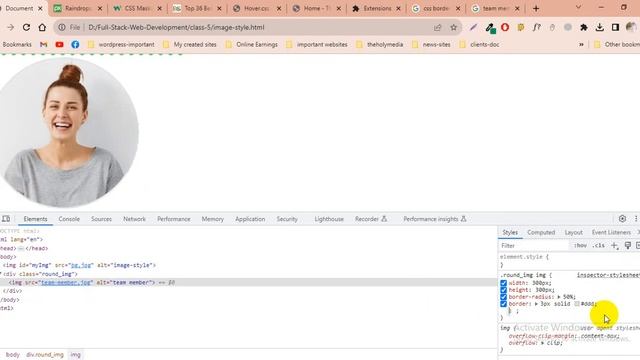The height and width of the screenshot is (360, 640).
Task: Open the My created sites bookmarks folder
Action: (x=189, y=44)
